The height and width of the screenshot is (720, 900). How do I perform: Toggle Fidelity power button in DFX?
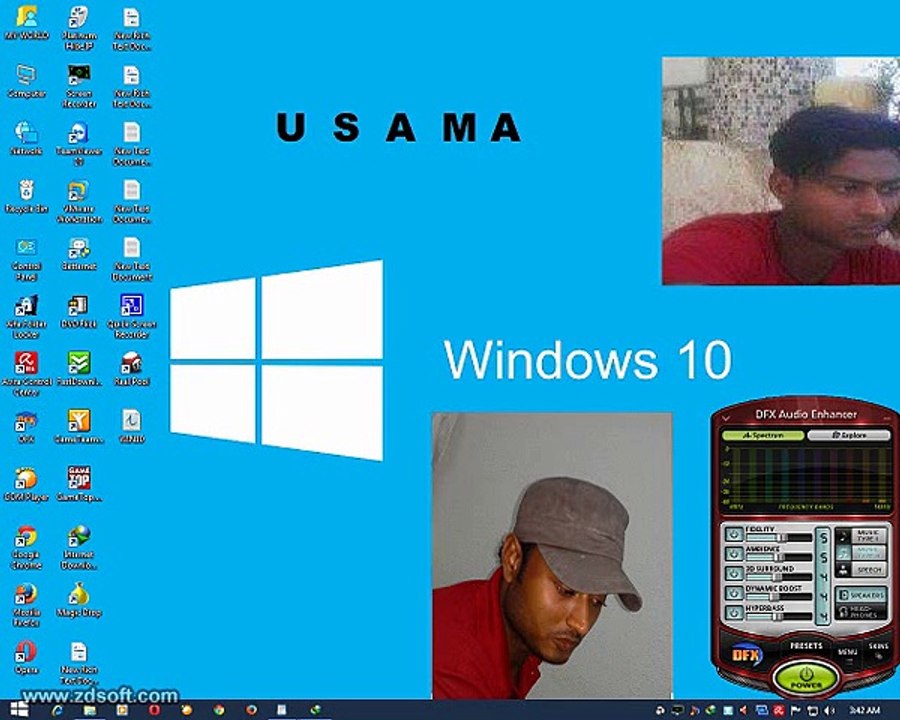pyautogui.click(x=735, y=535)
